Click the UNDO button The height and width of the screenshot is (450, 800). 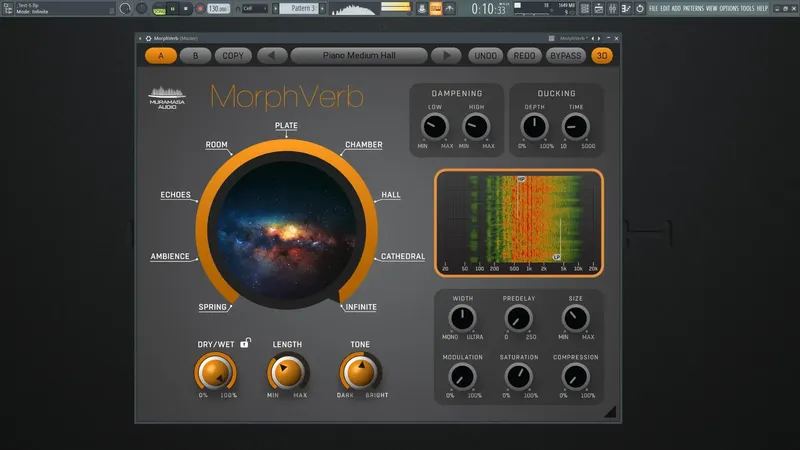click(486, 56)
